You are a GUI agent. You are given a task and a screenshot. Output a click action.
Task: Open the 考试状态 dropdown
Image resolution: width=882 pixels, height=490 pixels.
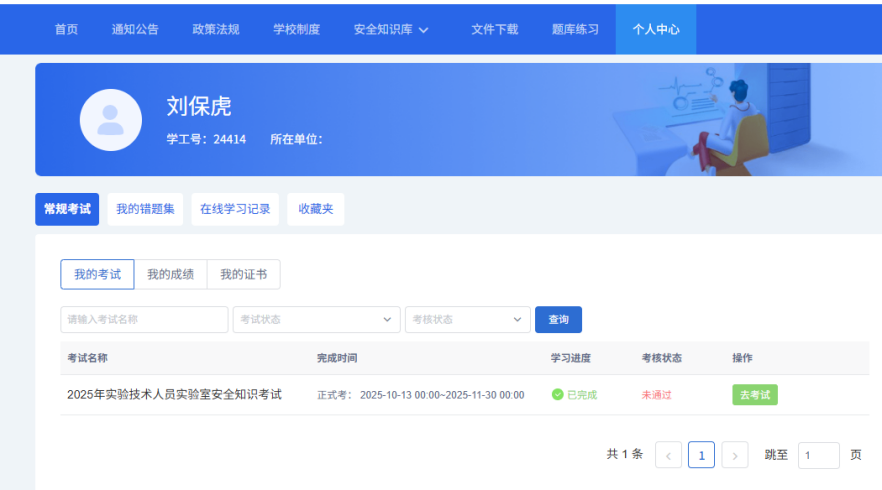(x=316, y=319)
